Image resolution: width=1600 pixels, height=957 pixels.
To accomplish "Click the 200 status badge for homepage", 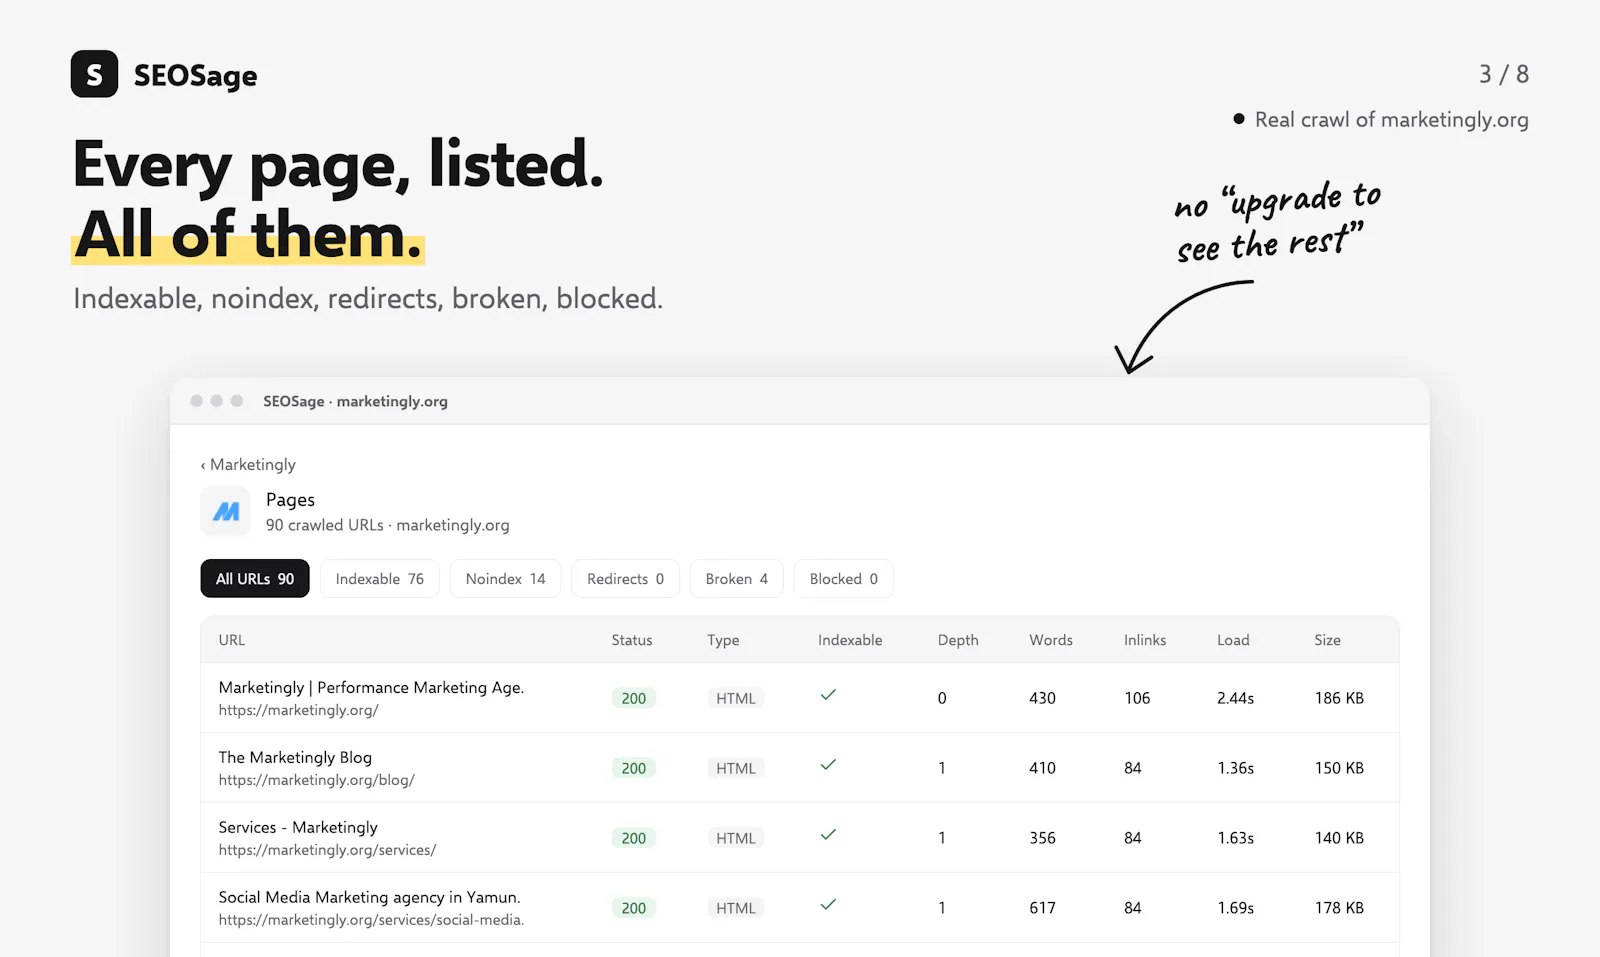I will click(x=634, y=698).
